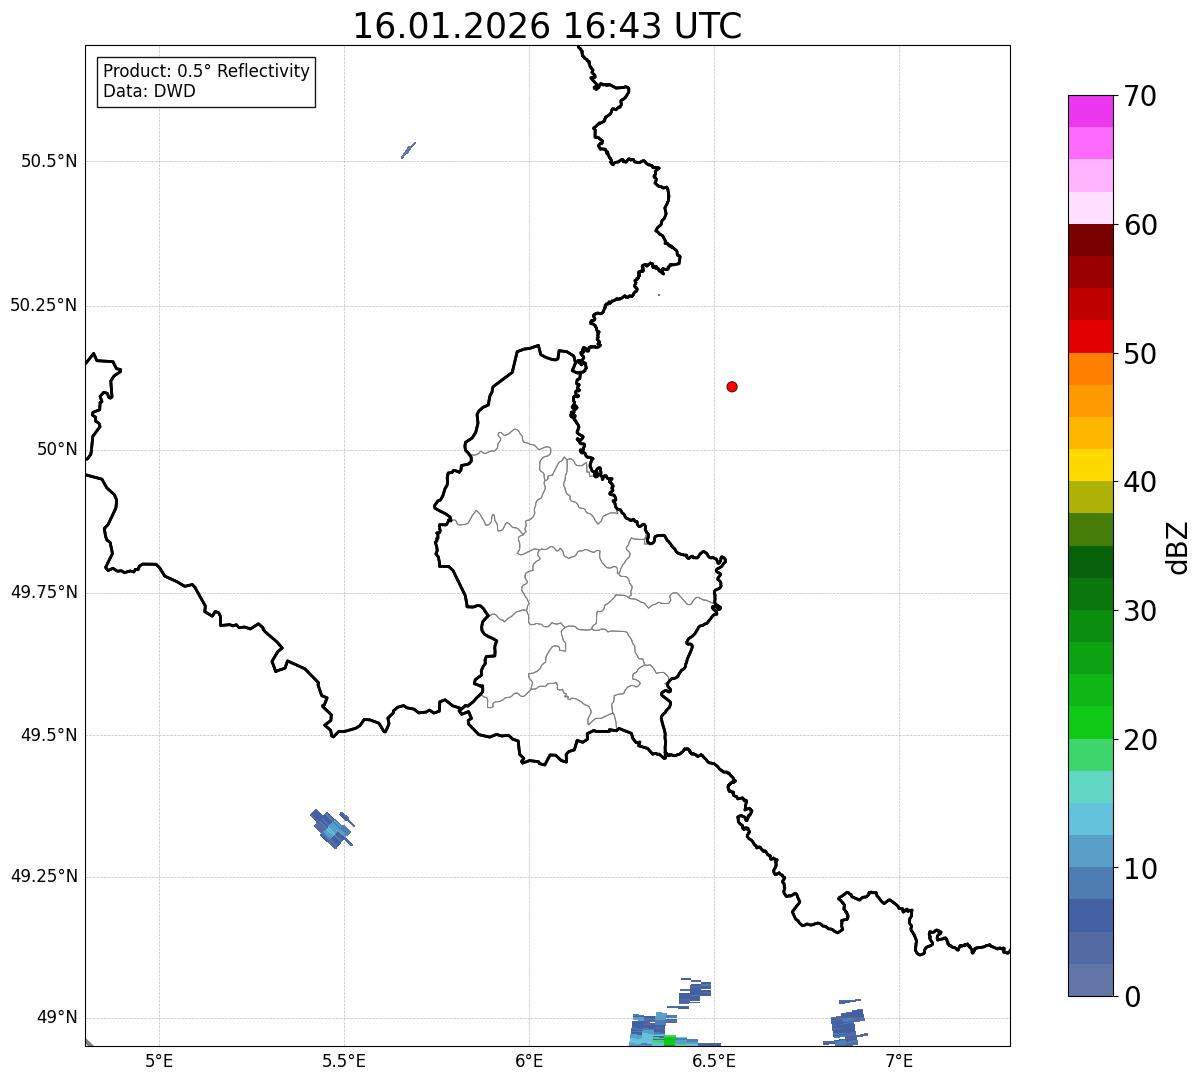The height and width of the screenshot is (1081, 1202).
Task: Click the yellow colorbar segment at 40 dBZ
Action: tap(1090, 466)
